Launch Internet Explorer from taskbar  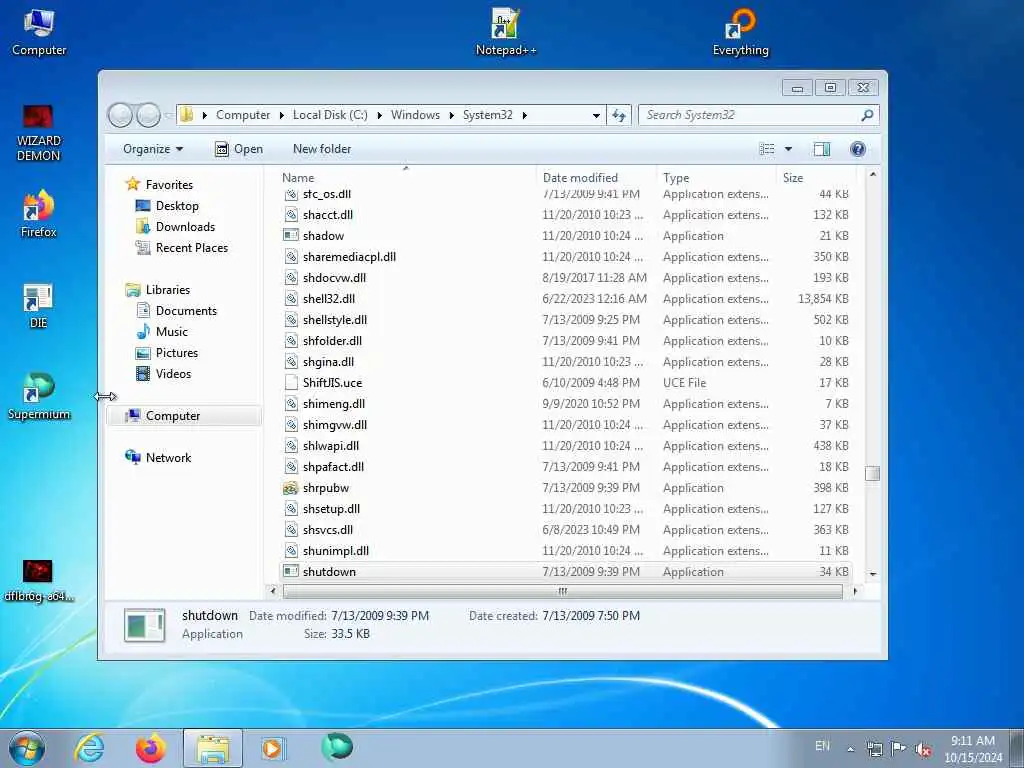coord(89,748)
